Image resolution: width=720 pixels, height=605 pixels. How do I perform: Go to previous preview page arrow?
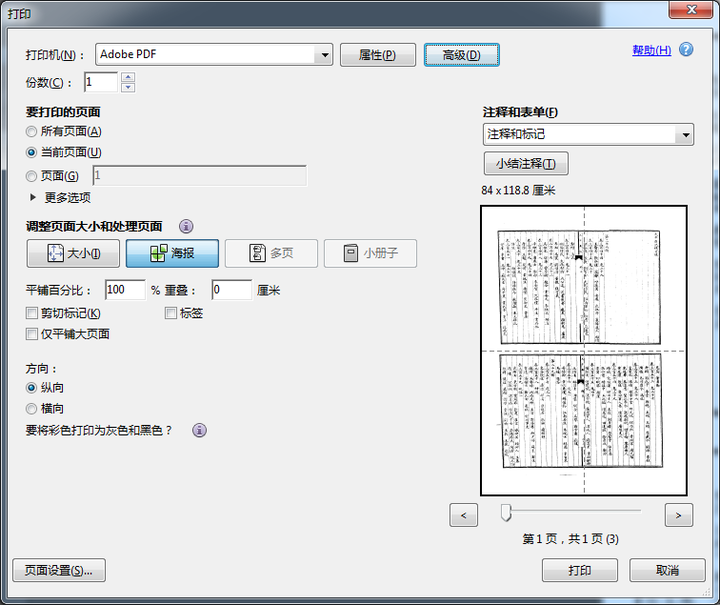coord(463,515)
